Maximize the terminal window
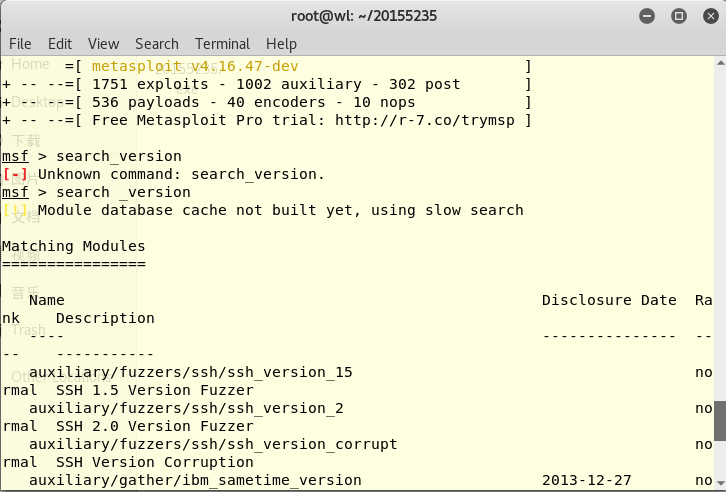726x492 pixels. click(678, 16)
